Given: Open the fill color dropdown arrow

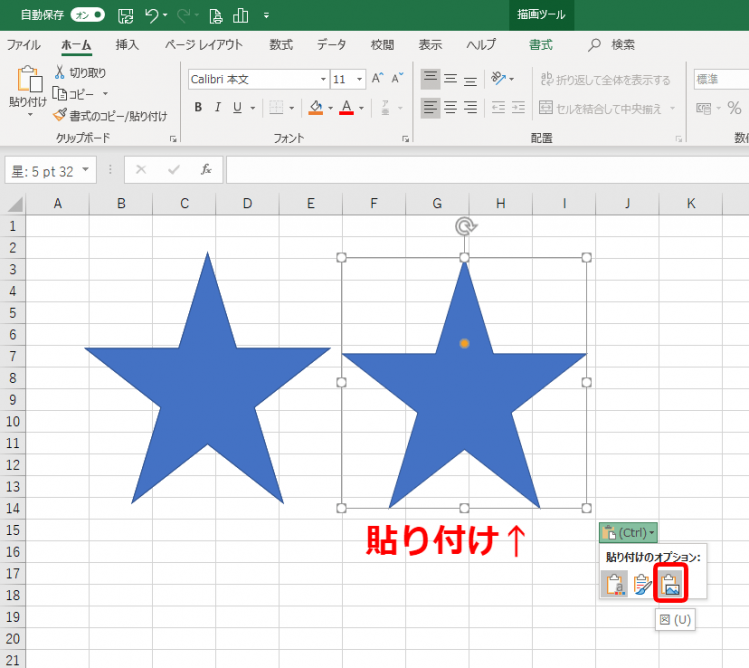Looking at the screenshot, I should (331, 108).
